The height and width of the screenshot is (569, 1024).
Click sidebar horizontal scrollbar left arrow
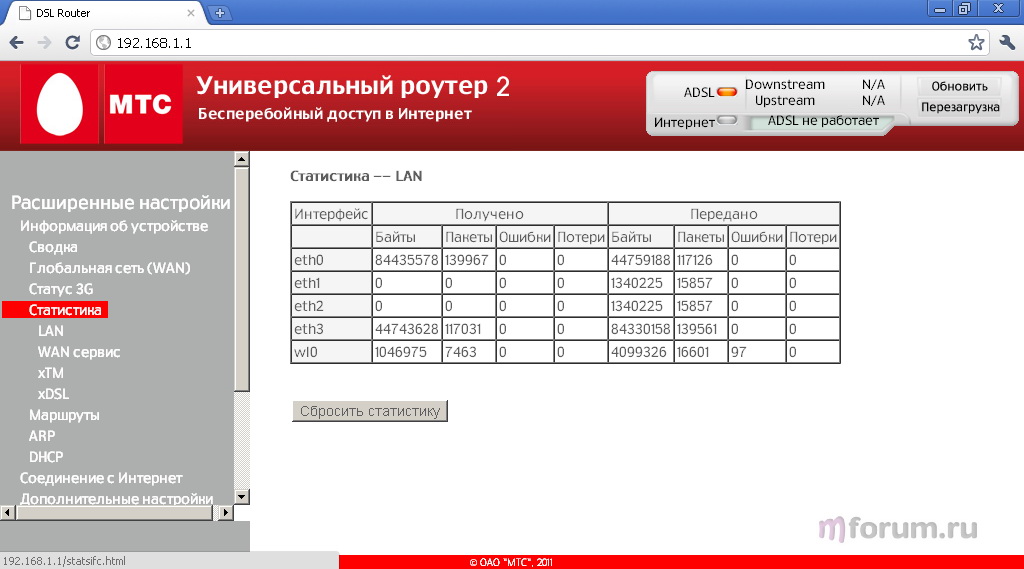click(7, 513)
